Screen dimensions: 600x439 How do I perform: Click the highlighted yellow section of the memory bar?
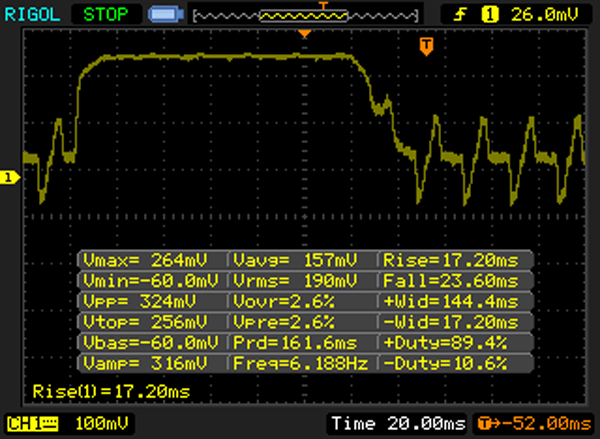tap(303, 16)
